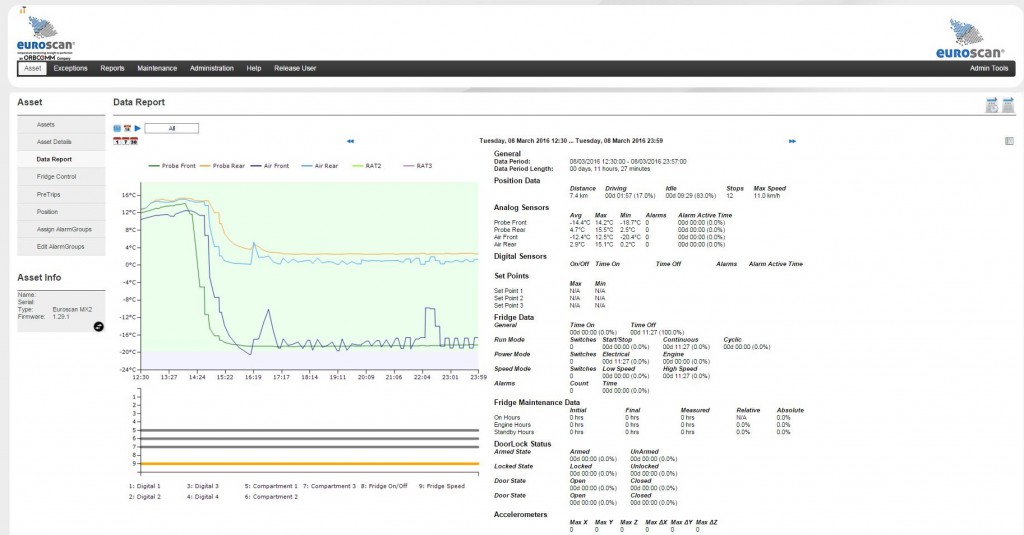Toggle the Air Rear legend entry
The width and height of the screenshot is (1024, 535).
[x=320, y=166]
